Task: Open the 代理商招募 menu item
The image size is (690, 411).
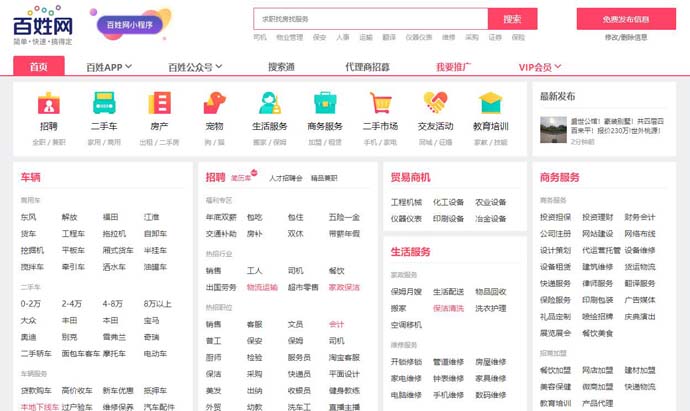Action: pyautogui.click(x=367, y=67)
